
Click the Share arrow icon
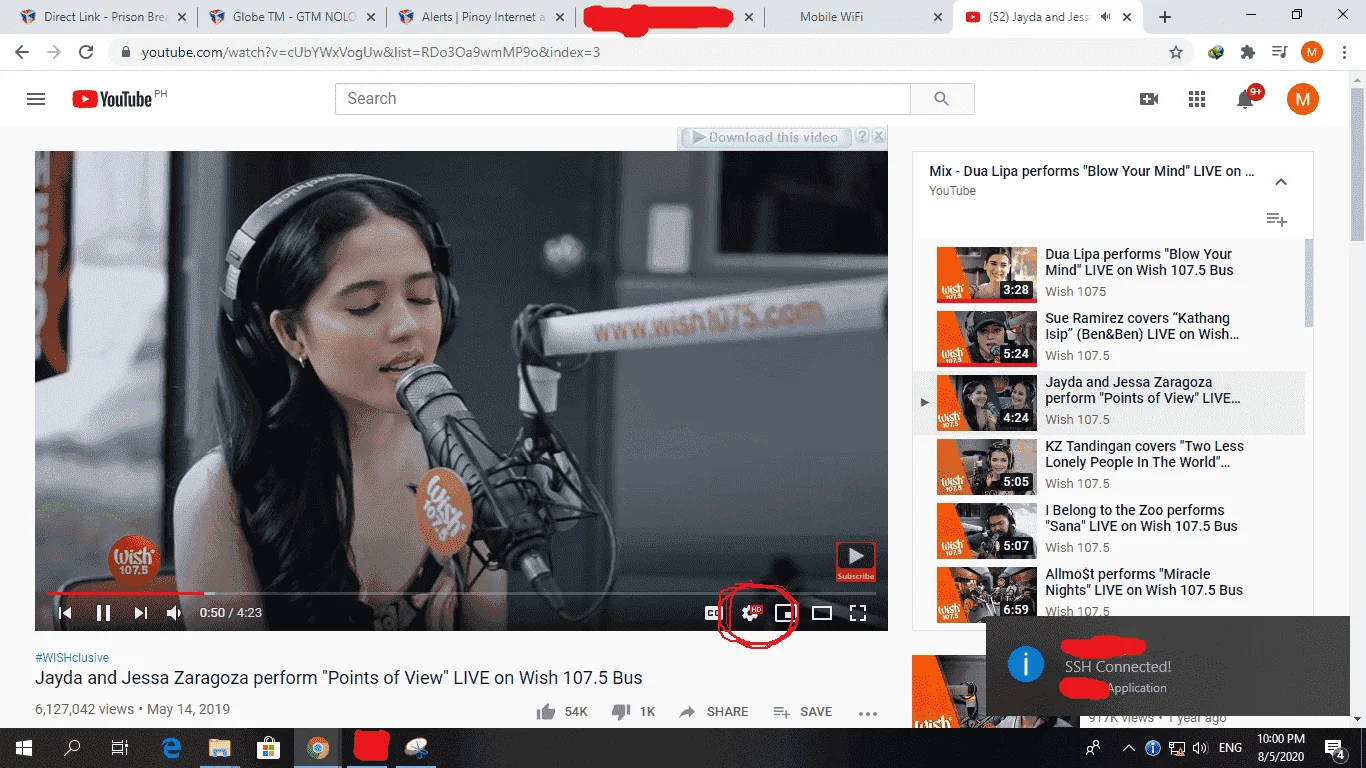click(687, 712)
